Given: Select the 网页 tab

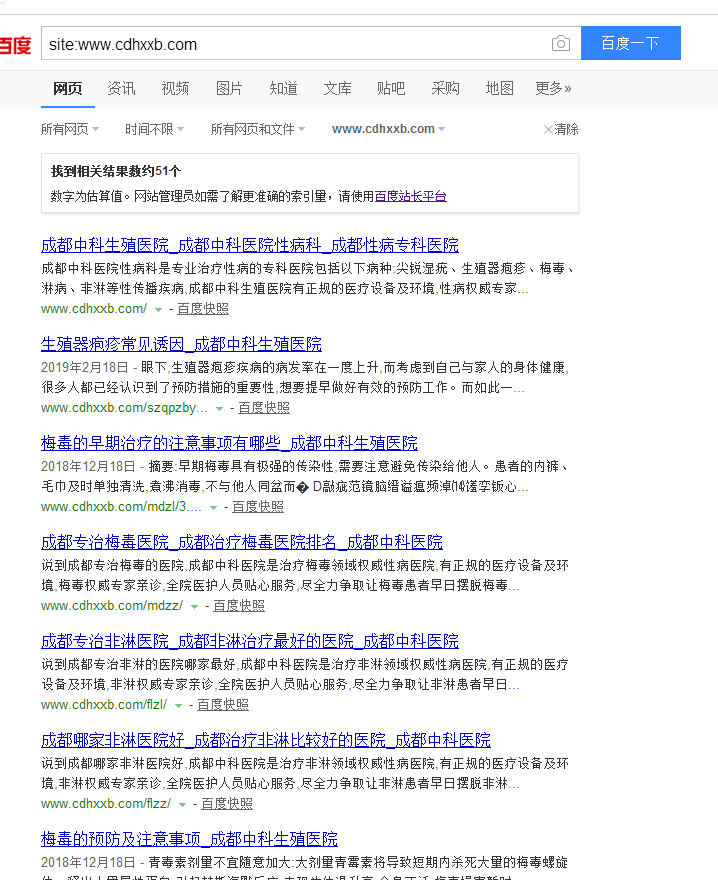Looking at the screenshot, I should (x=67, y=88).
